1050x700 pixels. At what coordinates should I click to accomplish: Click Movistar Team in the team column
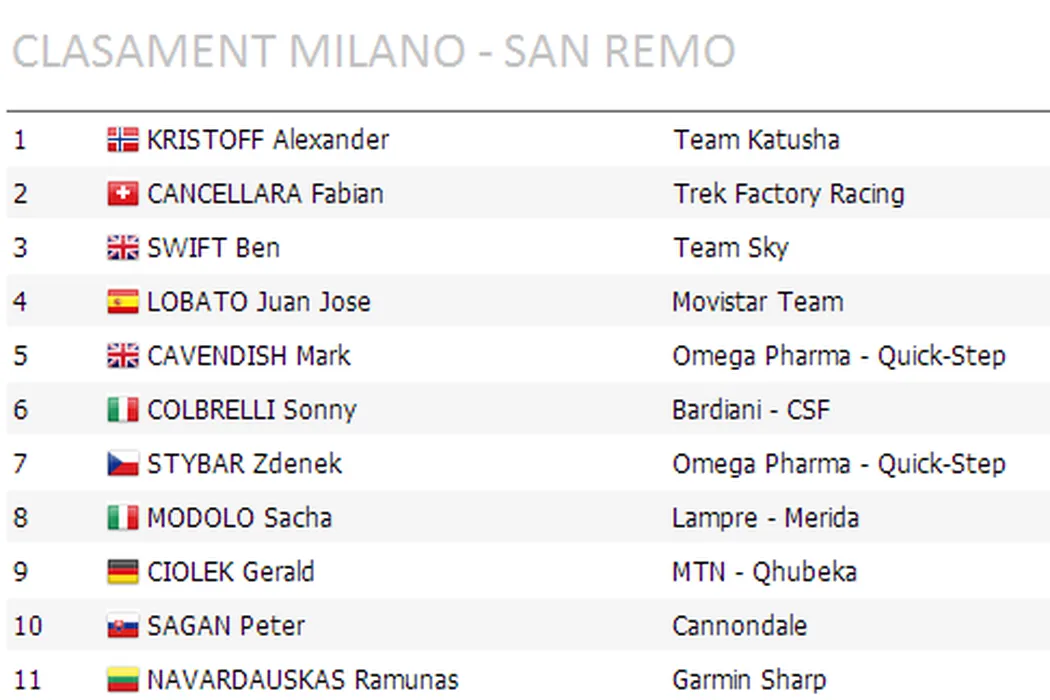tap(757, 302)
